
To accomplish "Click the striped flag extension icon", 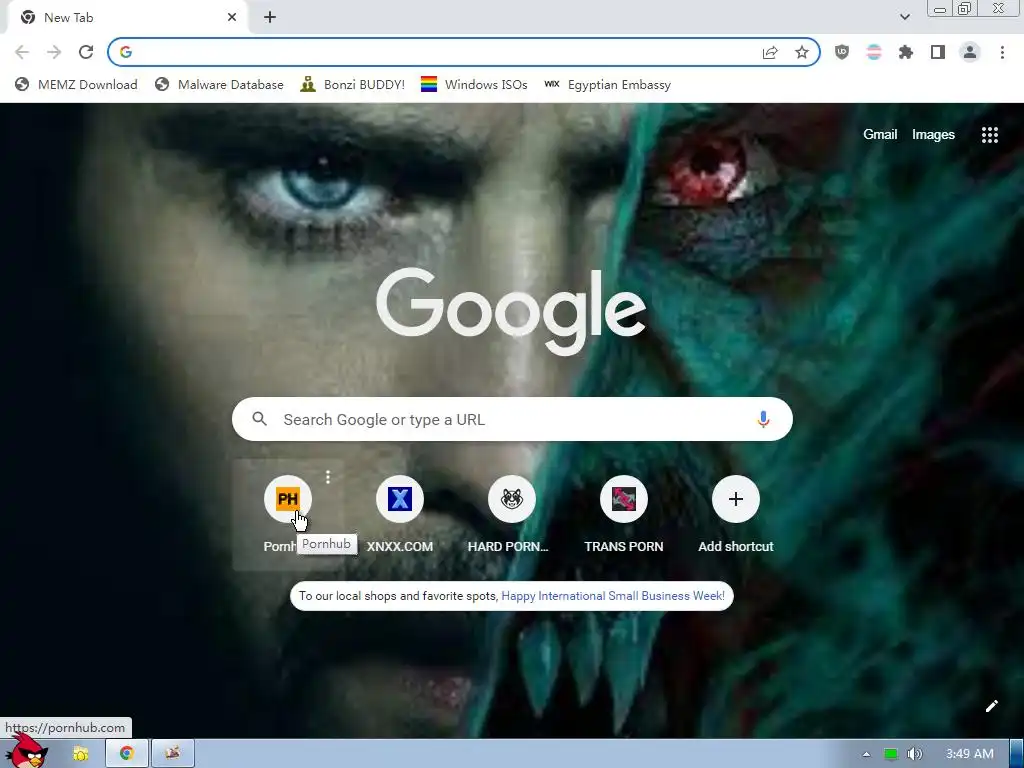I will 874,52.
